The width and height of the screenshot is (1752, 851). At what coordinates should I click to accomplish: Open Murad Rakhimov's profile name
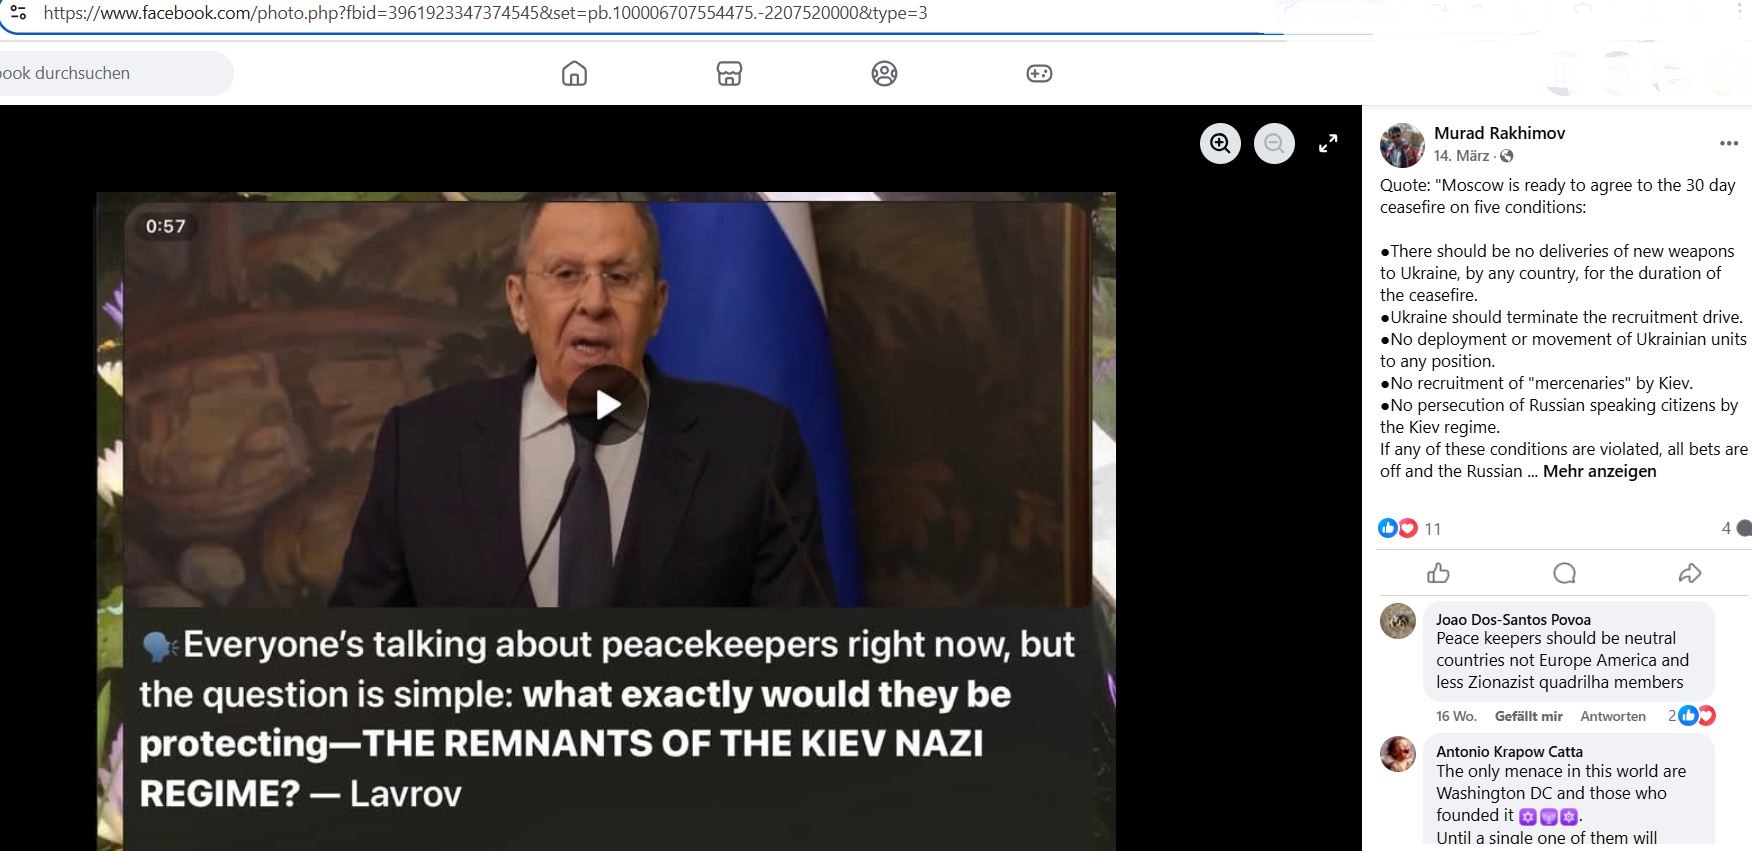1499,133
